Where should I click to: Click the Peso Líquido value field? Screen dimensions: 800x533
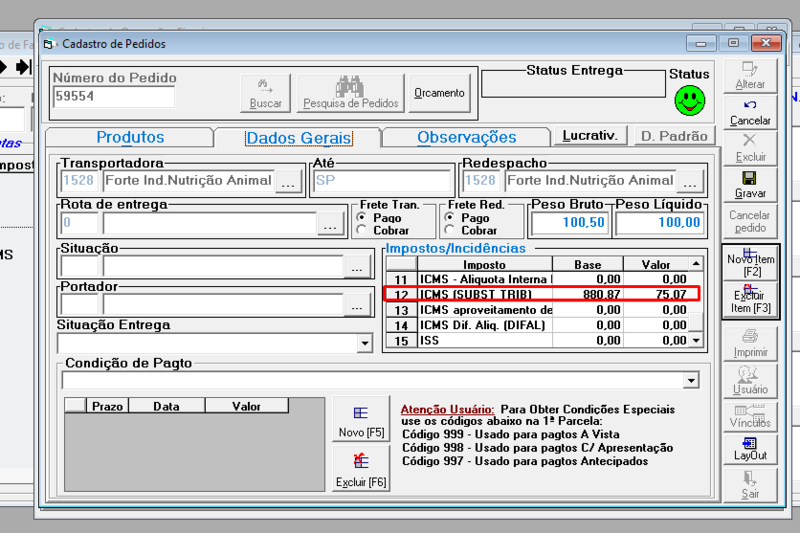659,222
